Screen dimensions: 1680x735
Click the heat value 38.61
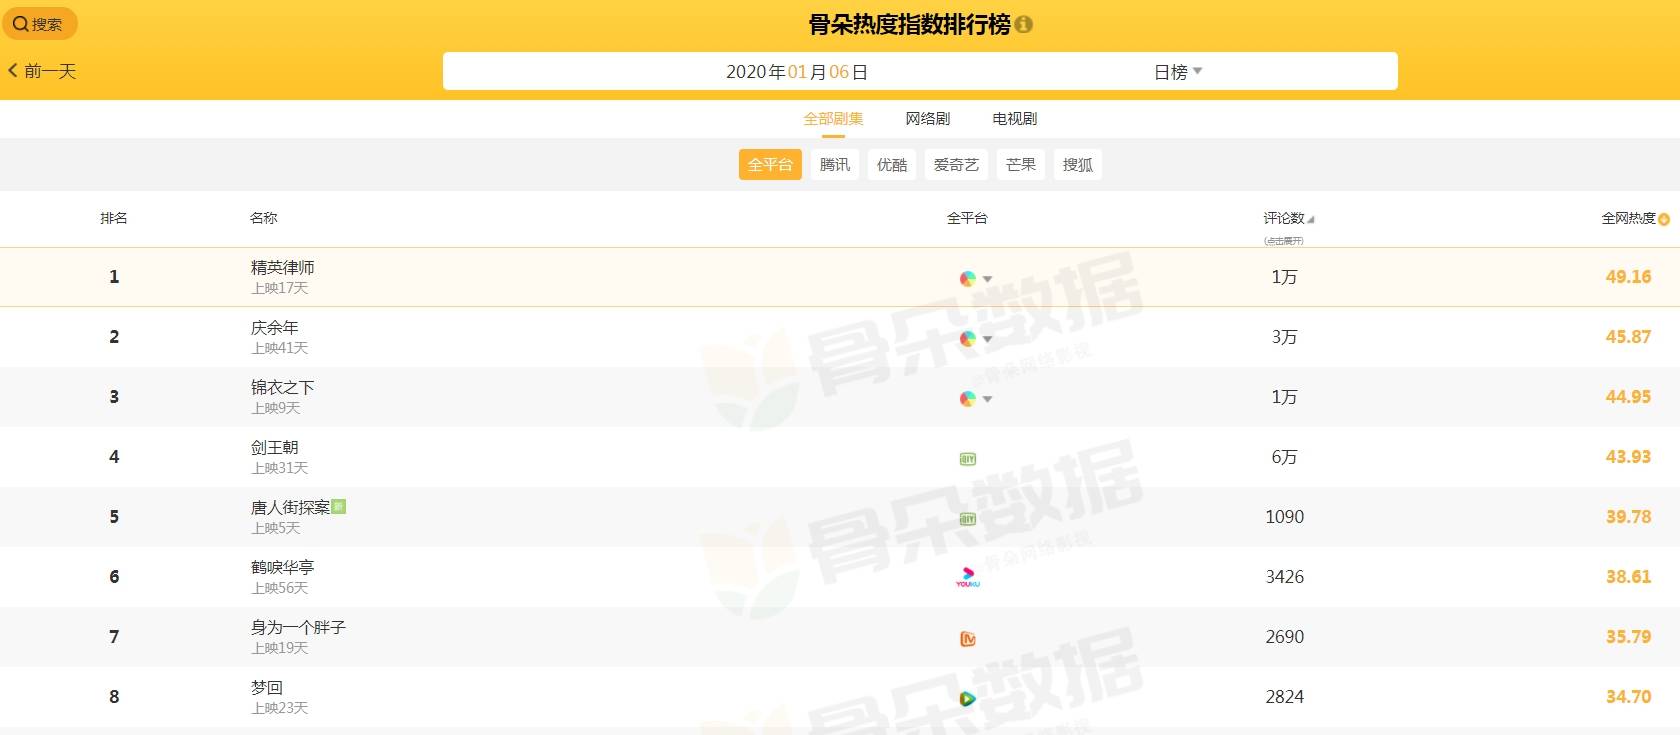(x=1628, y=577)
